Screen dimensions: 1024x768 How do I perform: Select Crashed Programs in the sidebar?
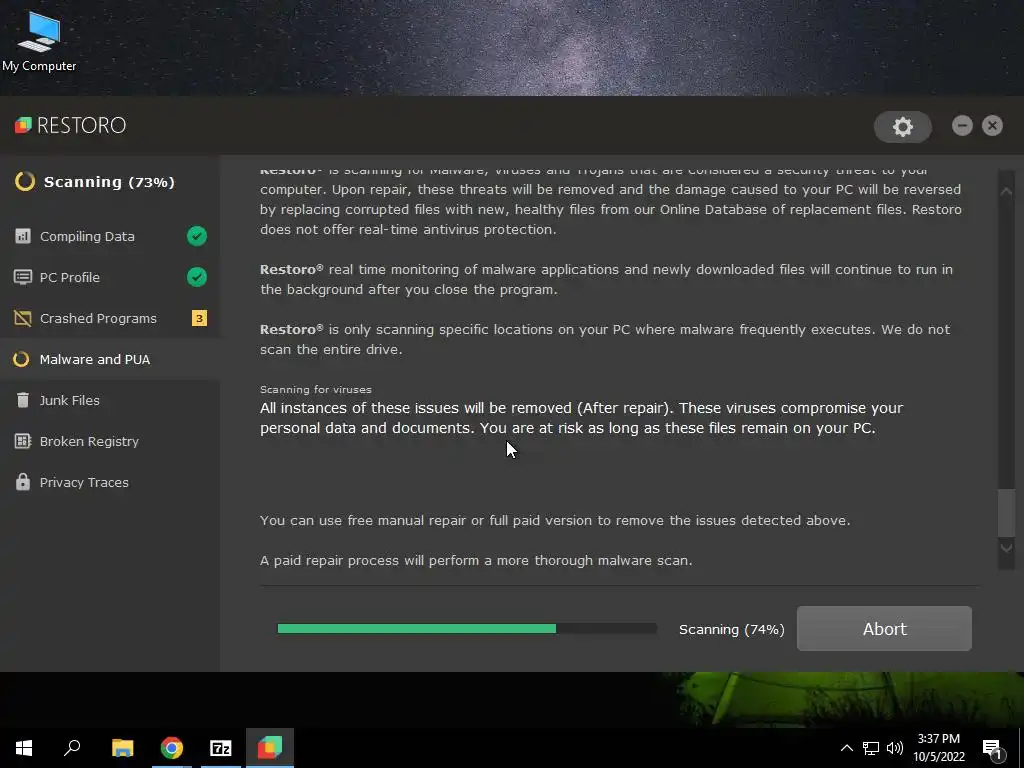(110, 318)
